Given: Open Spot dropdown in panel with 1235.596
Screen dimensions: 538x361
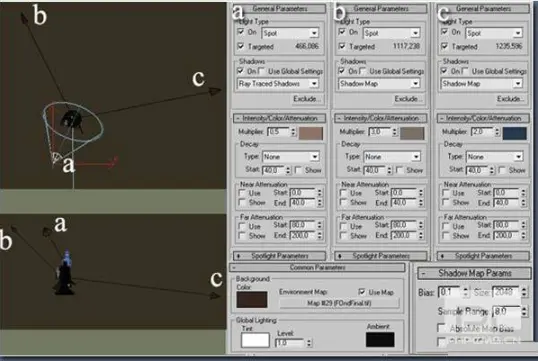Looking at the screenshot, I should [x=494, y=33].
